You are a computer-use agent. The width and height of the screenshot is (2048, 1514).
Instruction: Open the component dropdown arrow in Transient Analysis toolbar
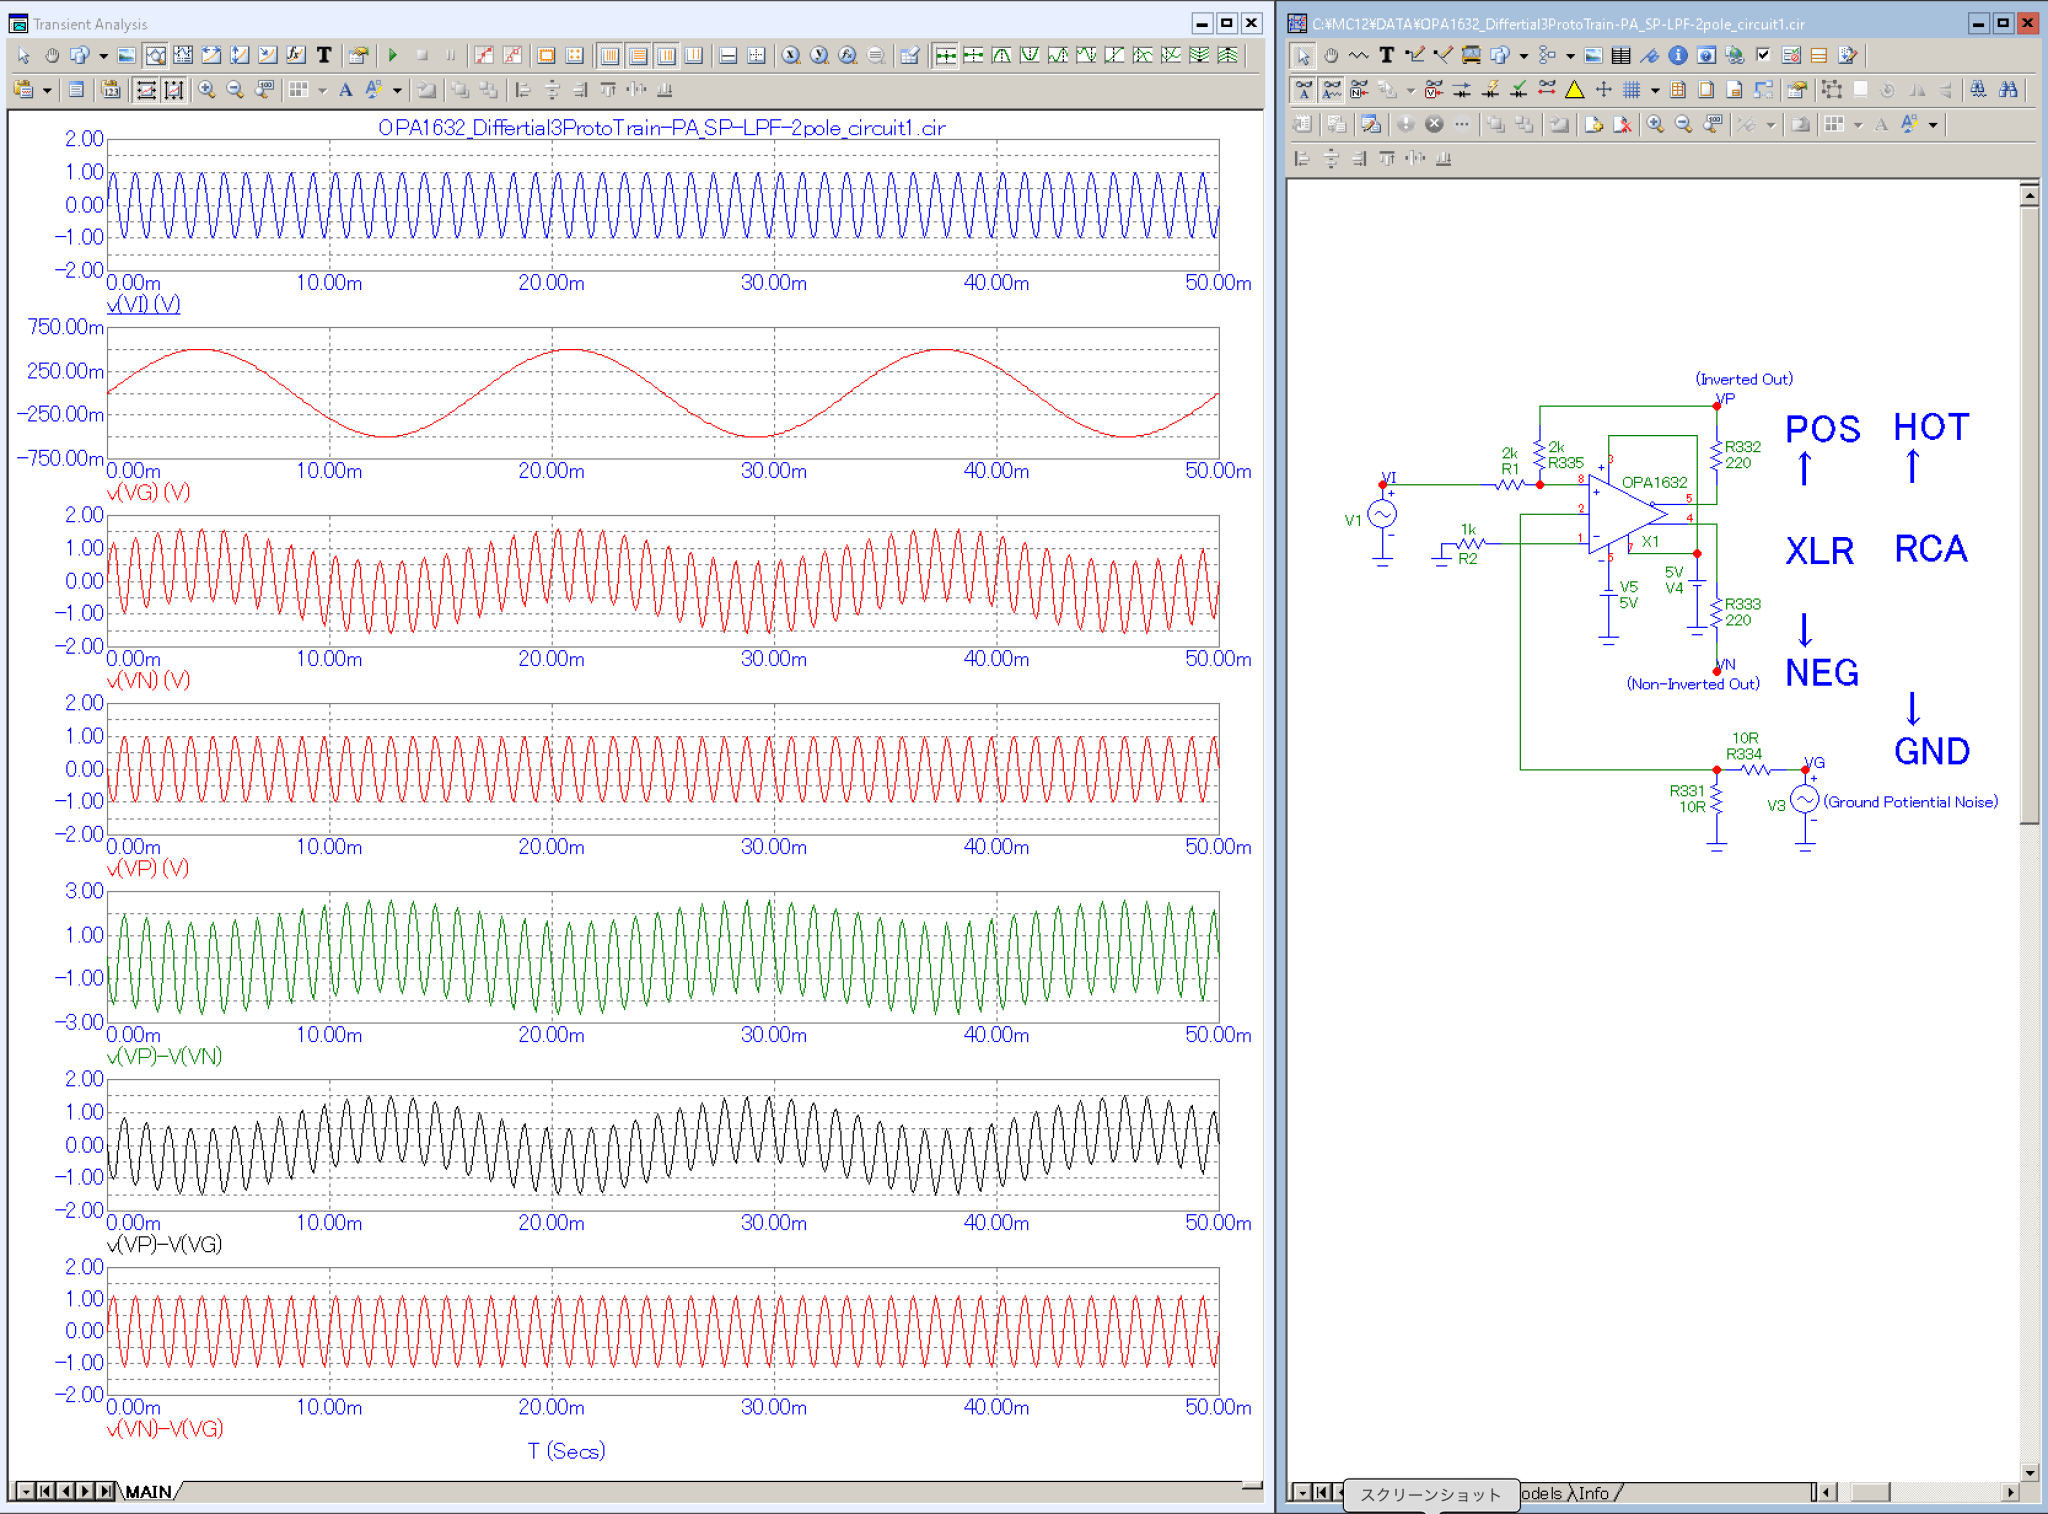point(103,55)
